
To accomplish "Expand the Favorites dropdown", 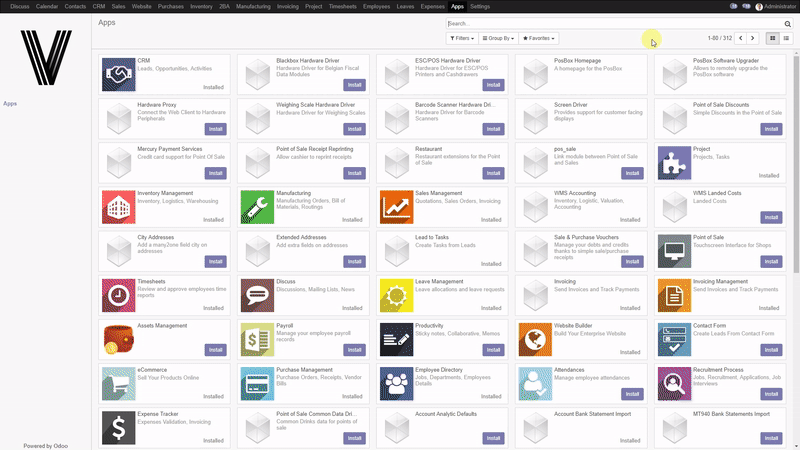I will [x=539, y=38].
